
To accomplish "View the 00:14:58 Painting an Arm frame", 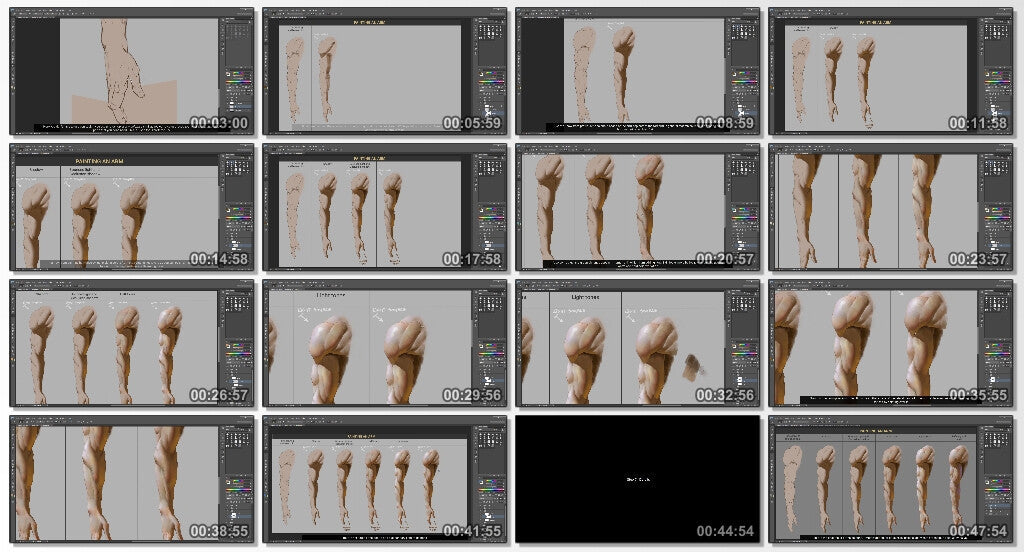I will click(x=132, y=207).
